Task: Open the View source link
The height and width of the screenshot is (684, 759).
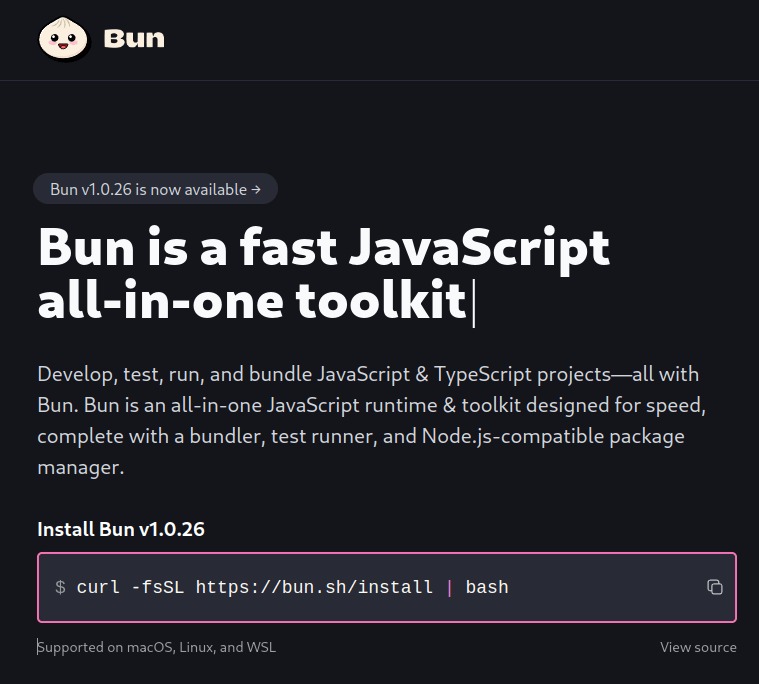Action: click(x=698, y=647)
